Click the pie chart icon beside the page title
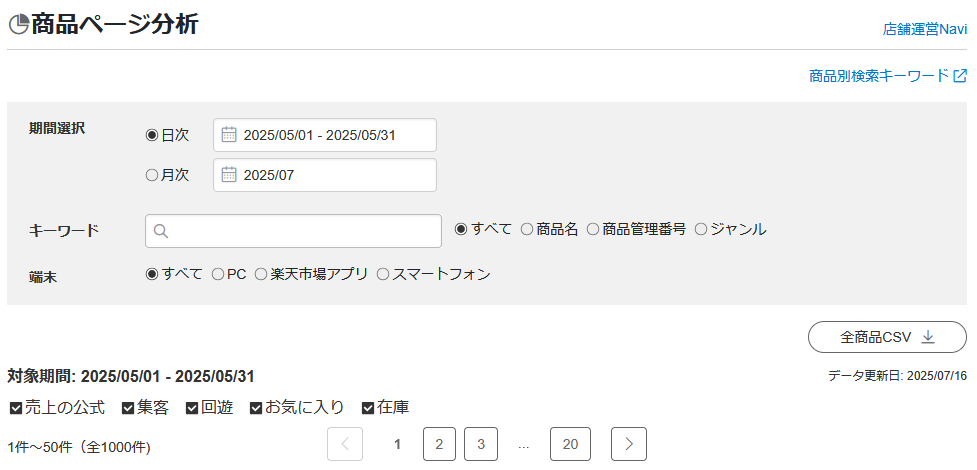The height and width of the screenshot is (470, 977). point(18,26)
